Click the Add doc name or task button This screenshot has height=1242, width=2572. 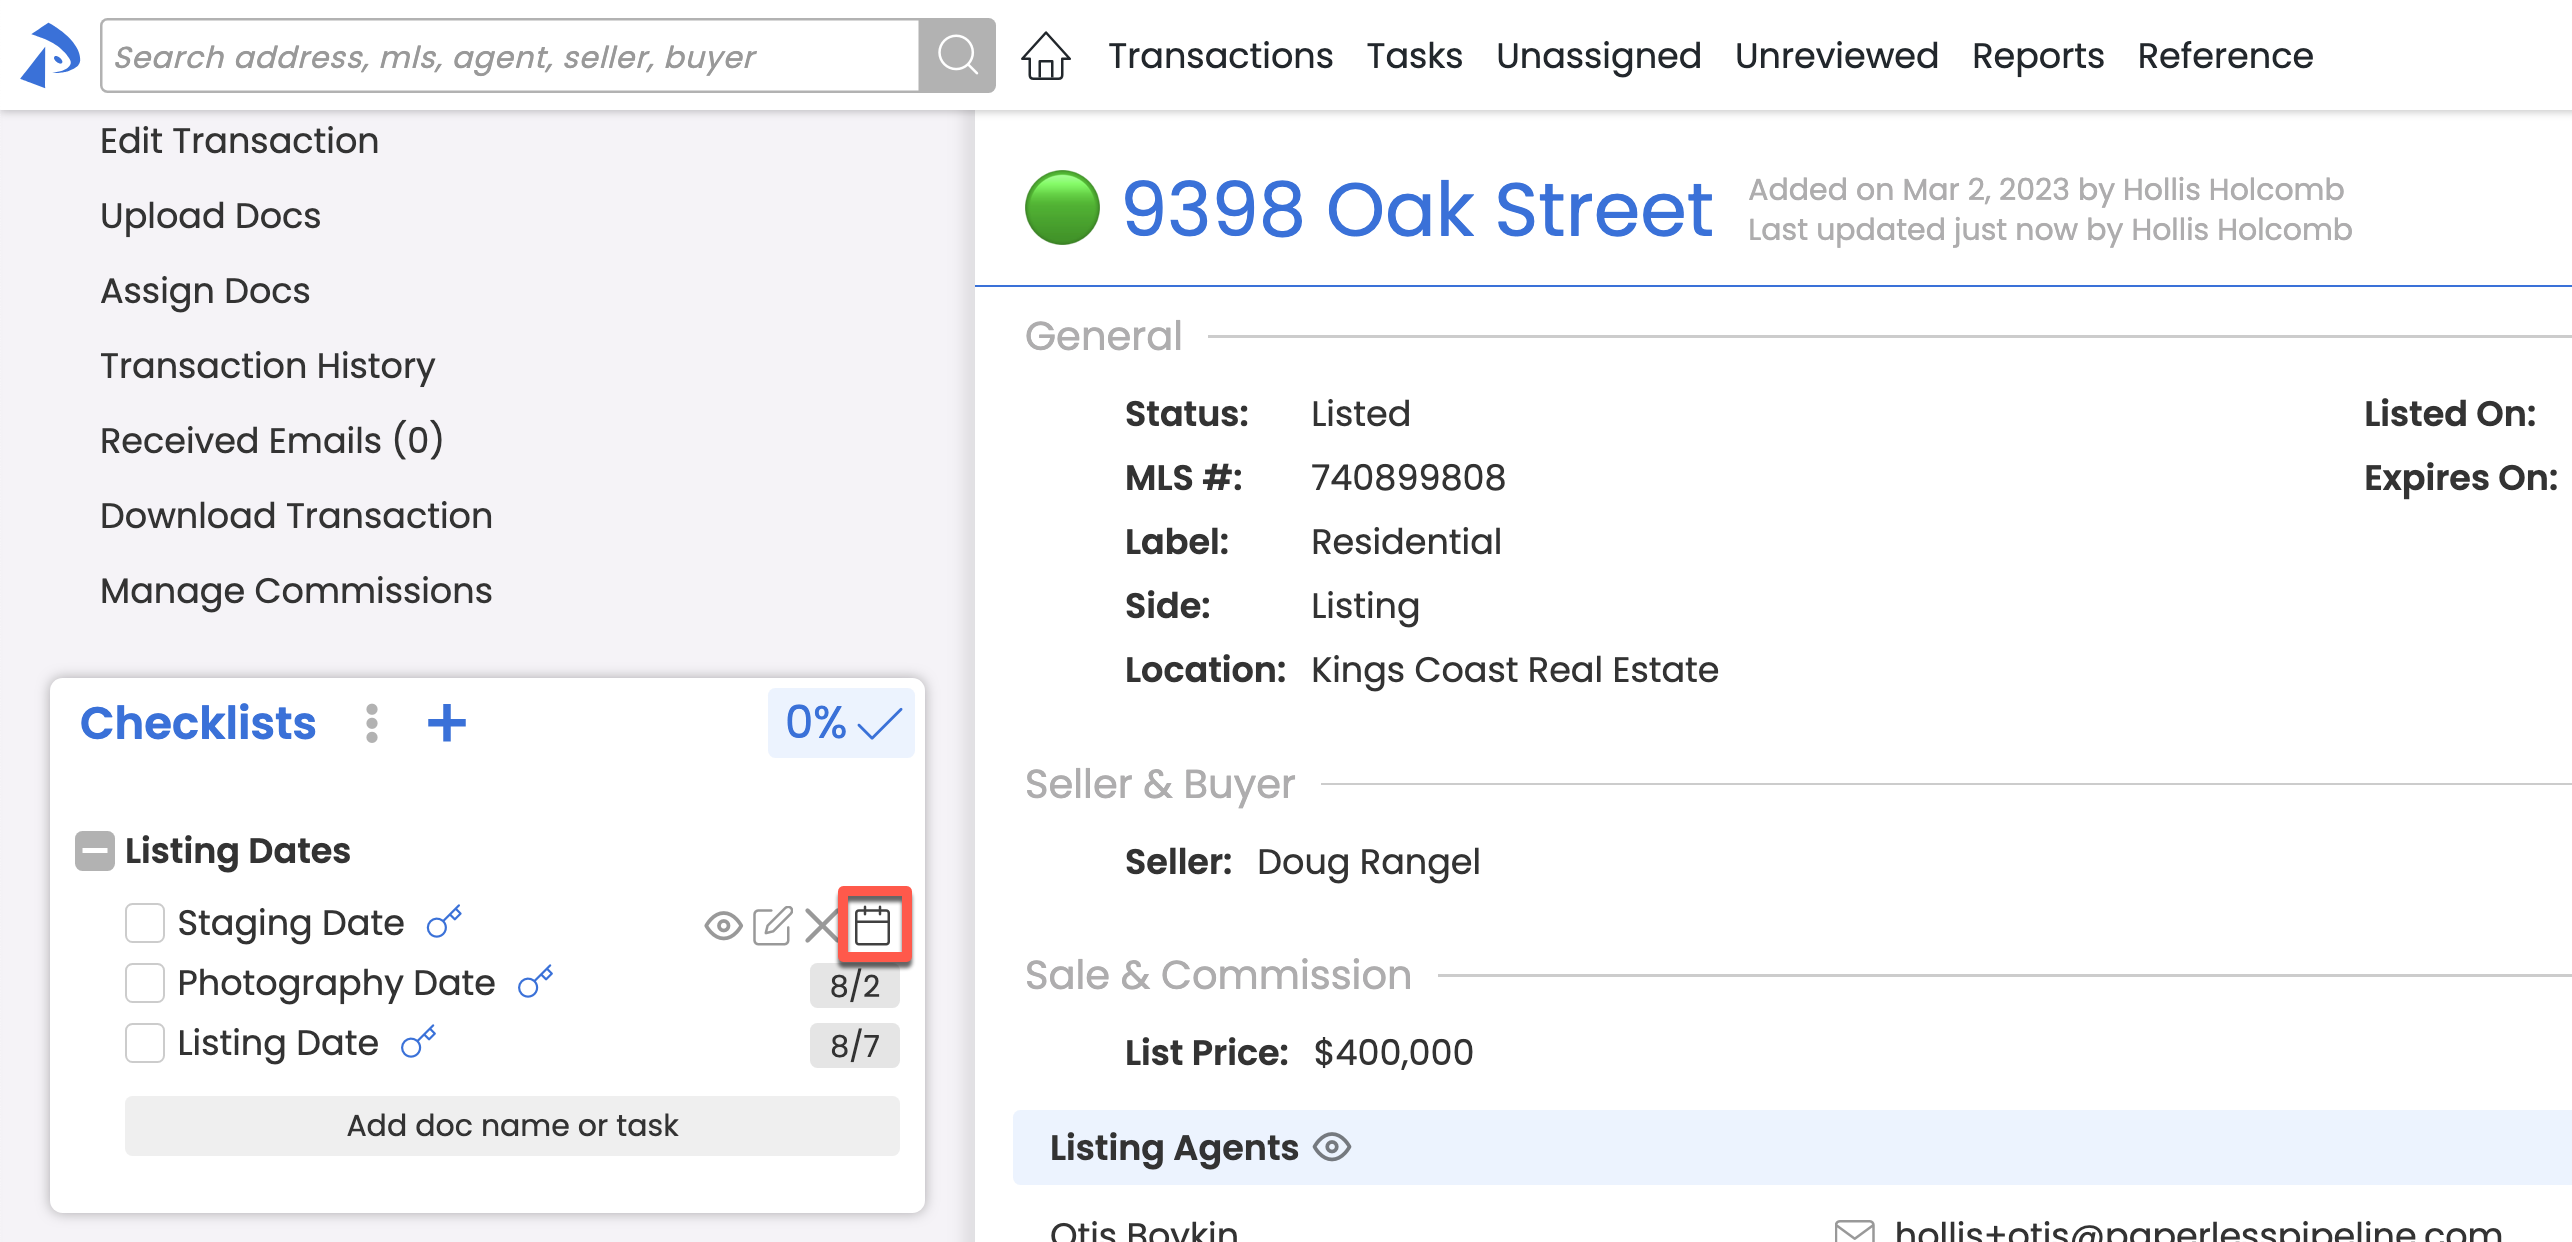click(x=512, y=1125)
